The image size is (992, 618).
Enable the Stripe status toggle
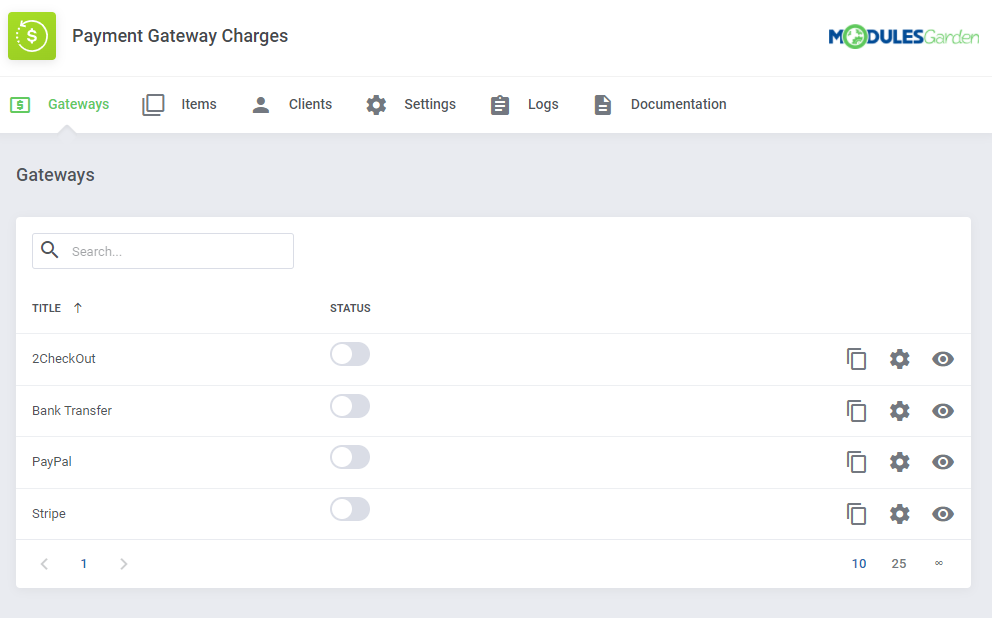tap(350, 509)
